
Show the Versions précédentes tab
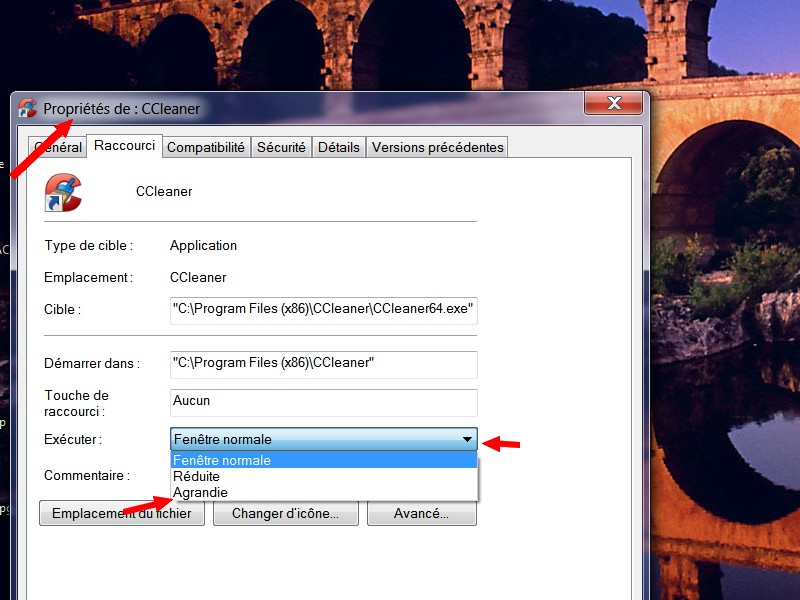[x=437, y=147]
